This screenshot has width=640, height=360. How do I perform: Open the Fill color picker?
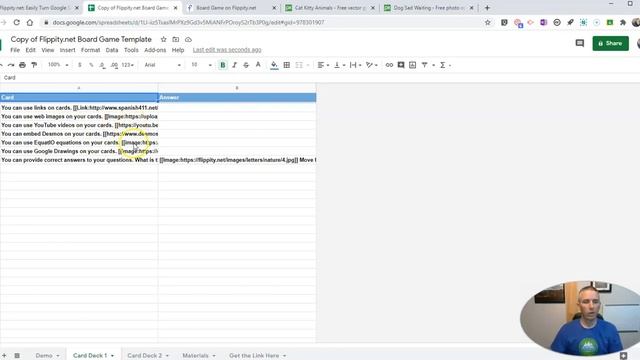coord(274,65)
